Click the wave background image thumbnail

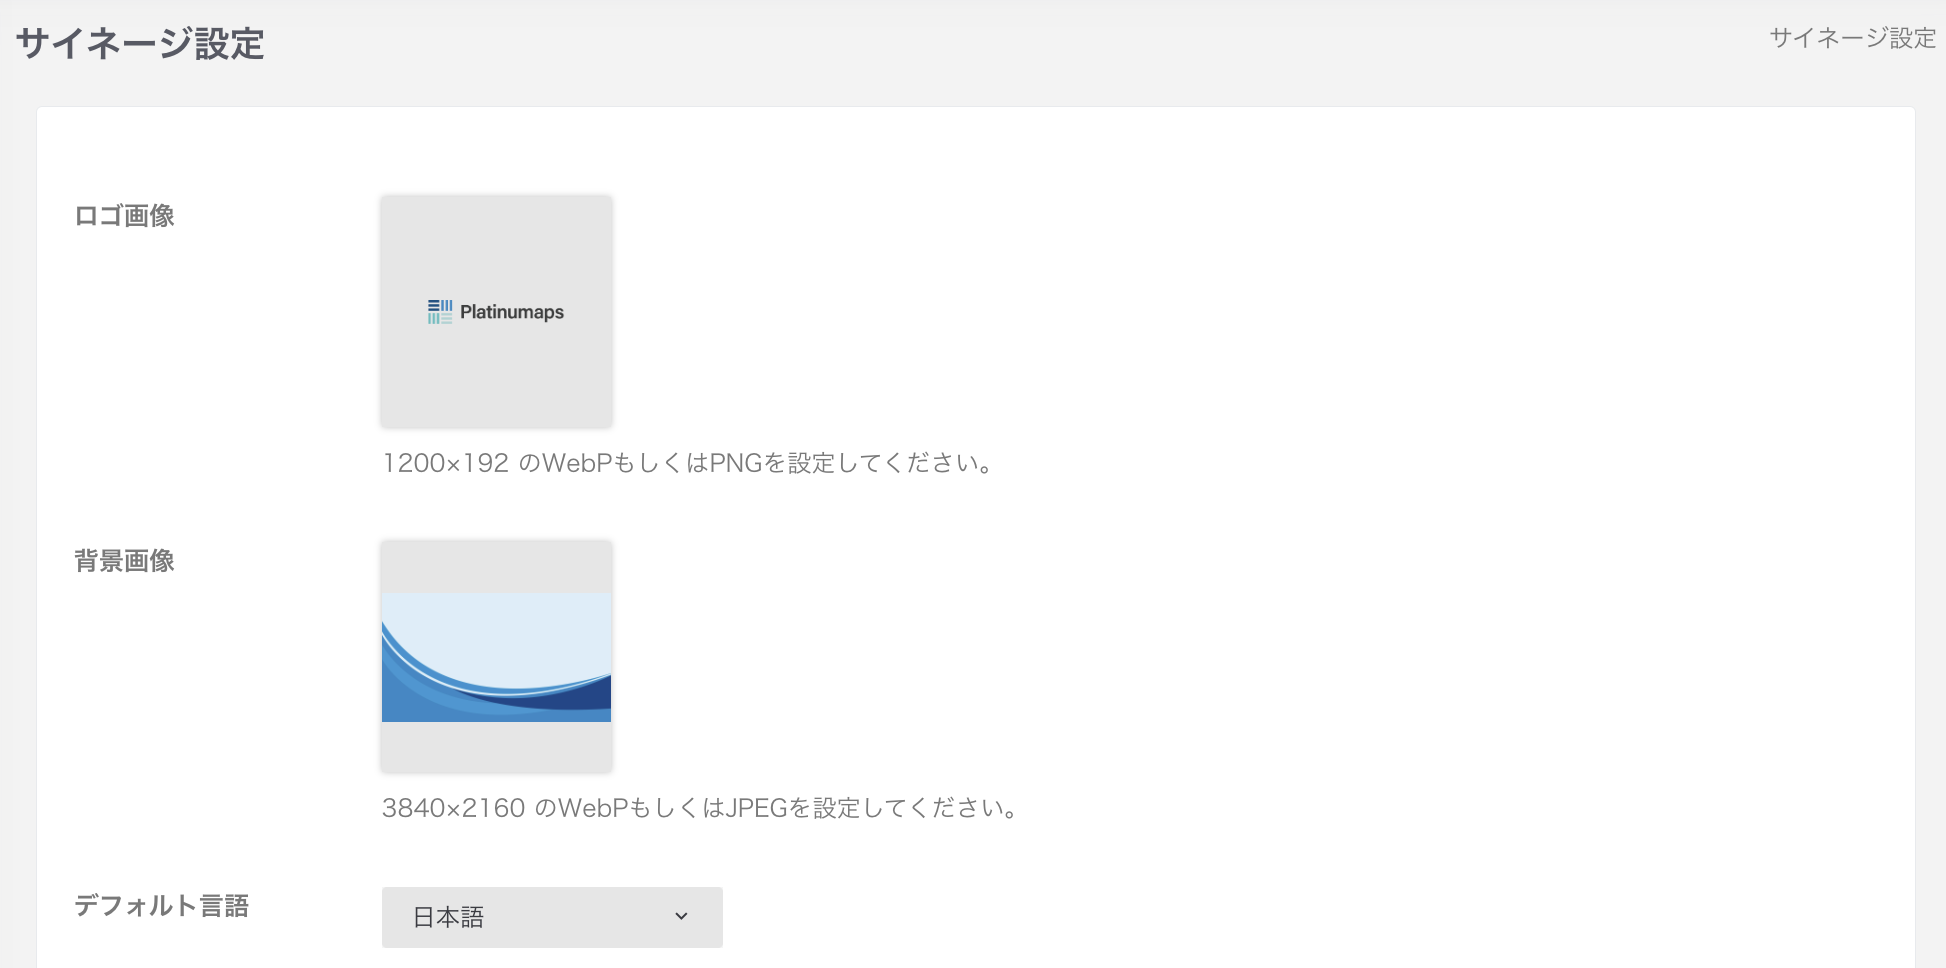click(x=496, y=657)
